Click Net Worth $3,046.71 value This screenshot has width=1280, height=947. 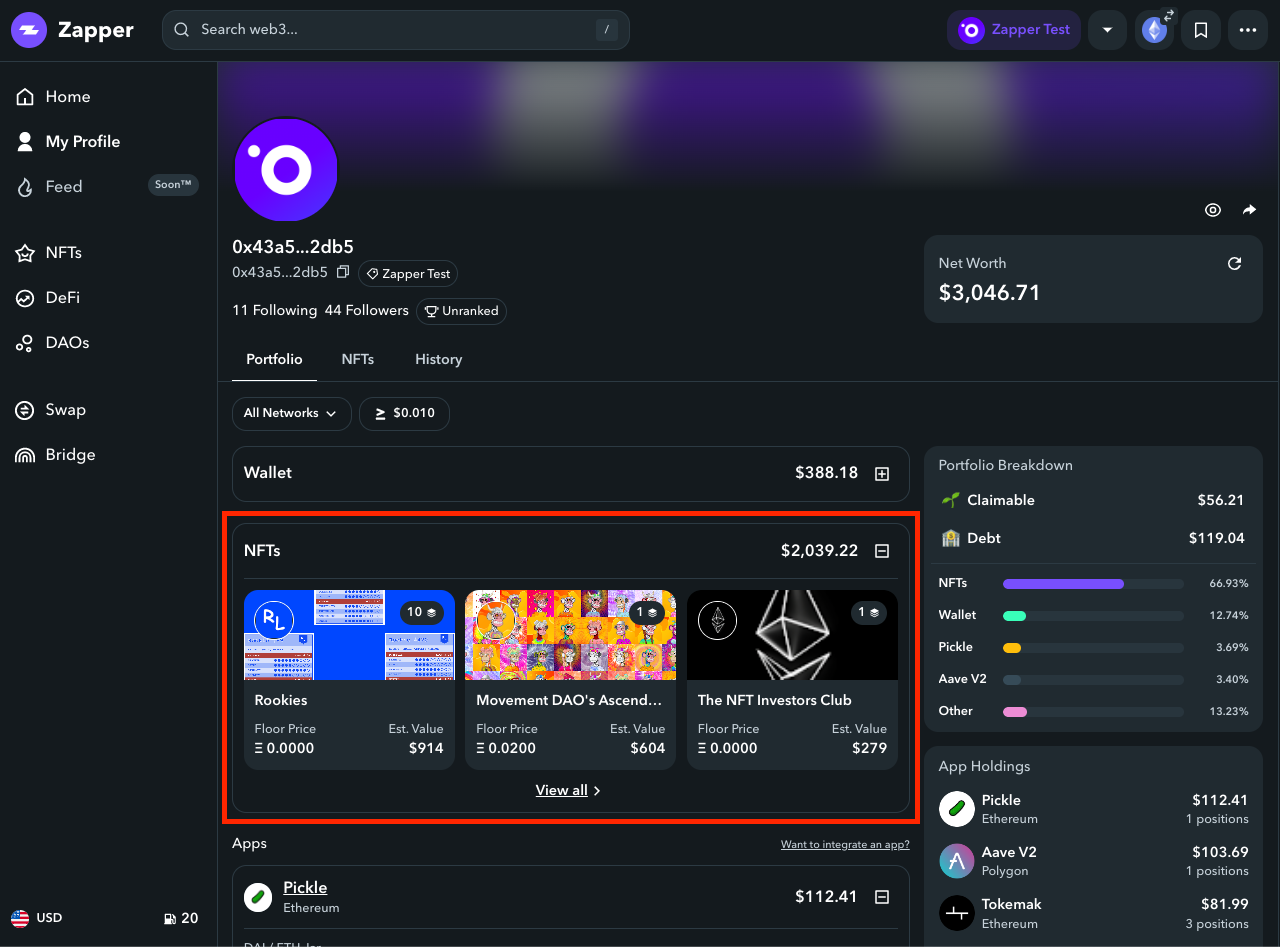(x=989, y=293)
